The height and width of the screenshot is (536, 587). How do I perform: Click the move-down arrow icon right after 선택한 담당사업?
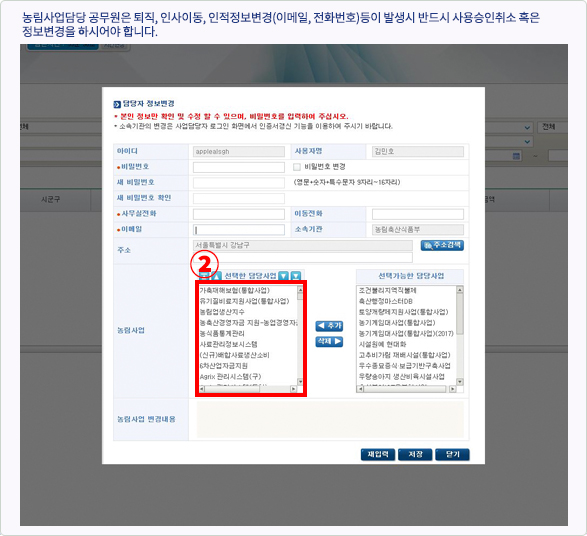click(x=284, y=276)
